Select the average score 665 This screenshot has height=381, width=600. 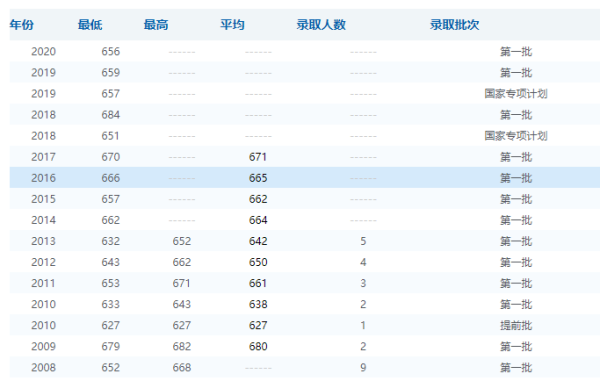258,177
